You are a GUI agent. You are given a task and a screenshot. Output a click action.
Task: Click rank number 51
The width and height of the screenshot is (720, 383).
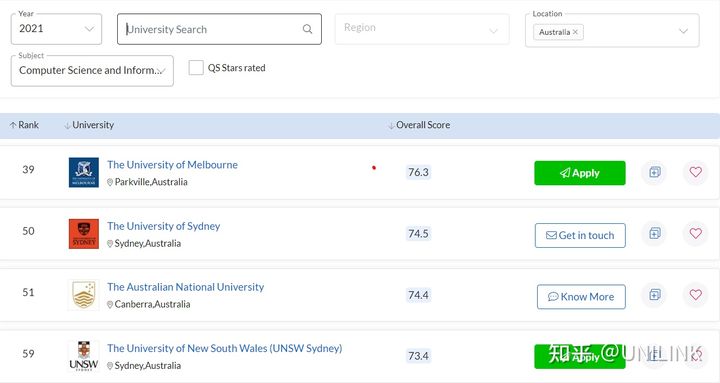(x=28, y=292)
